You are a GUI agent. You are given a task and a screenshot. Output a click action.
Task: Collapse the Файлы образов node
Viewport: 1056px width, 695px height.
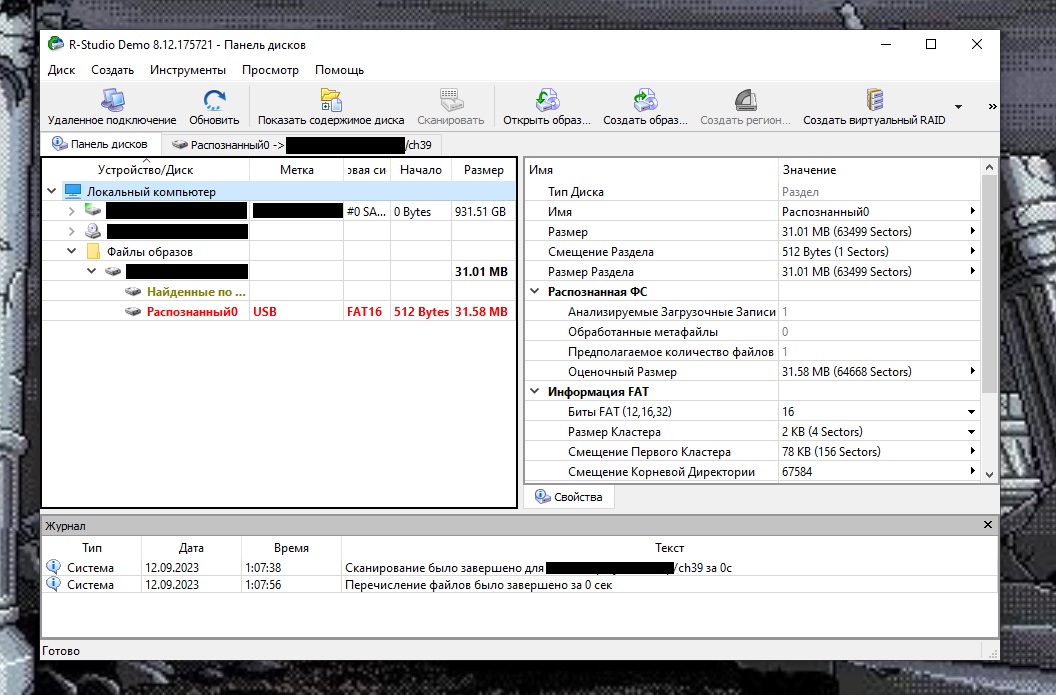point(71,251)
